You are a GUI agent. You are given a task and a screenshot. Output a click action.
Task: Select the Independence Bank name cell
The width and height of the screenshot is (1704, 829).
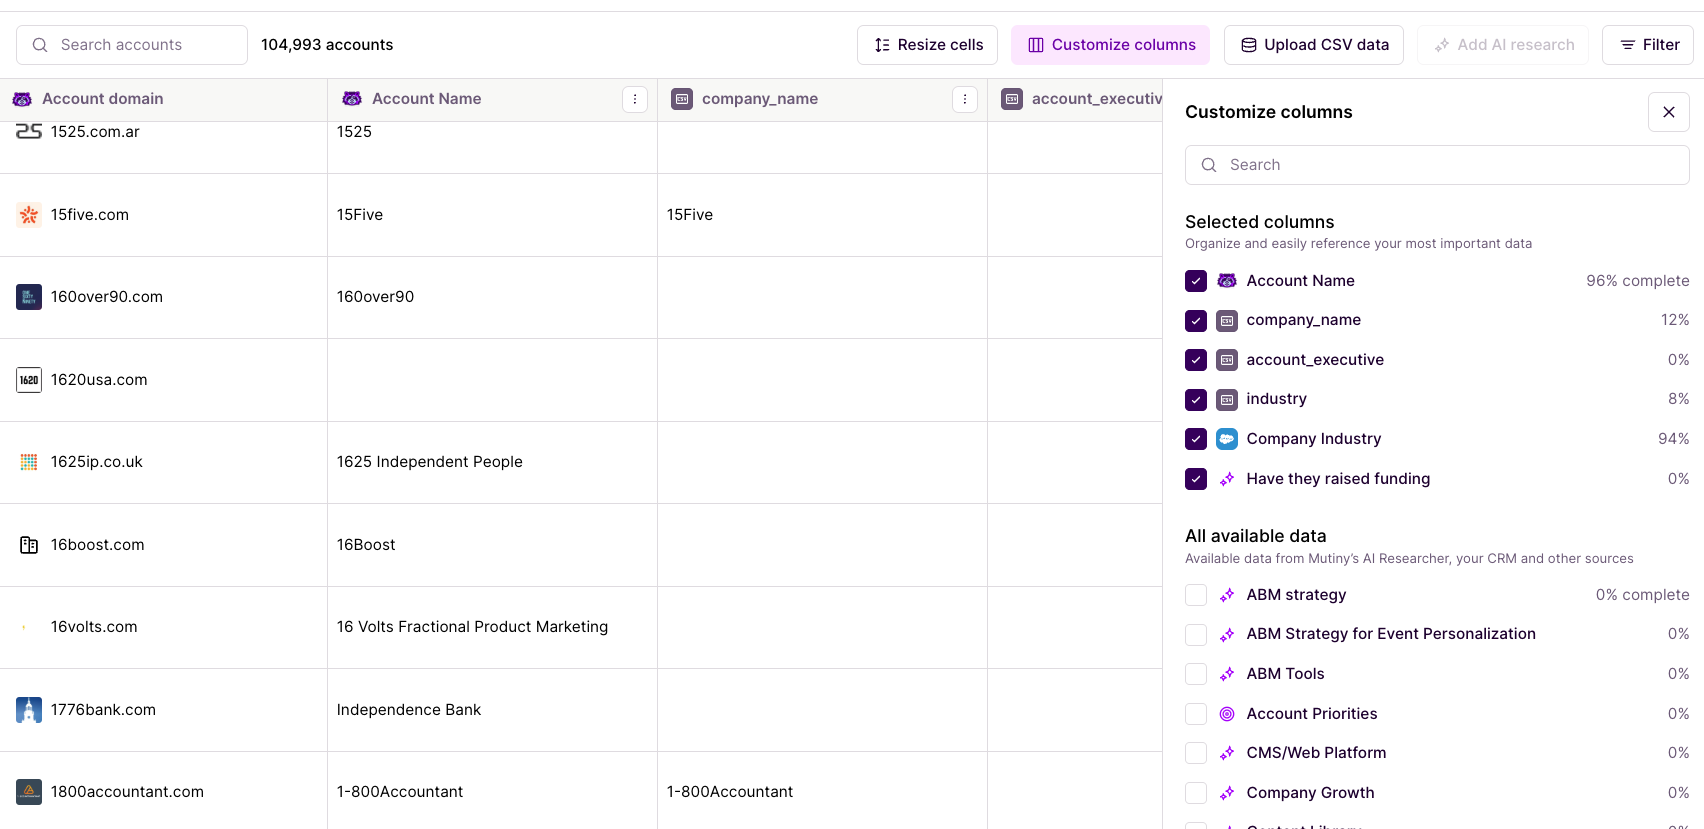pyautogui.click(x=493, y=710)
